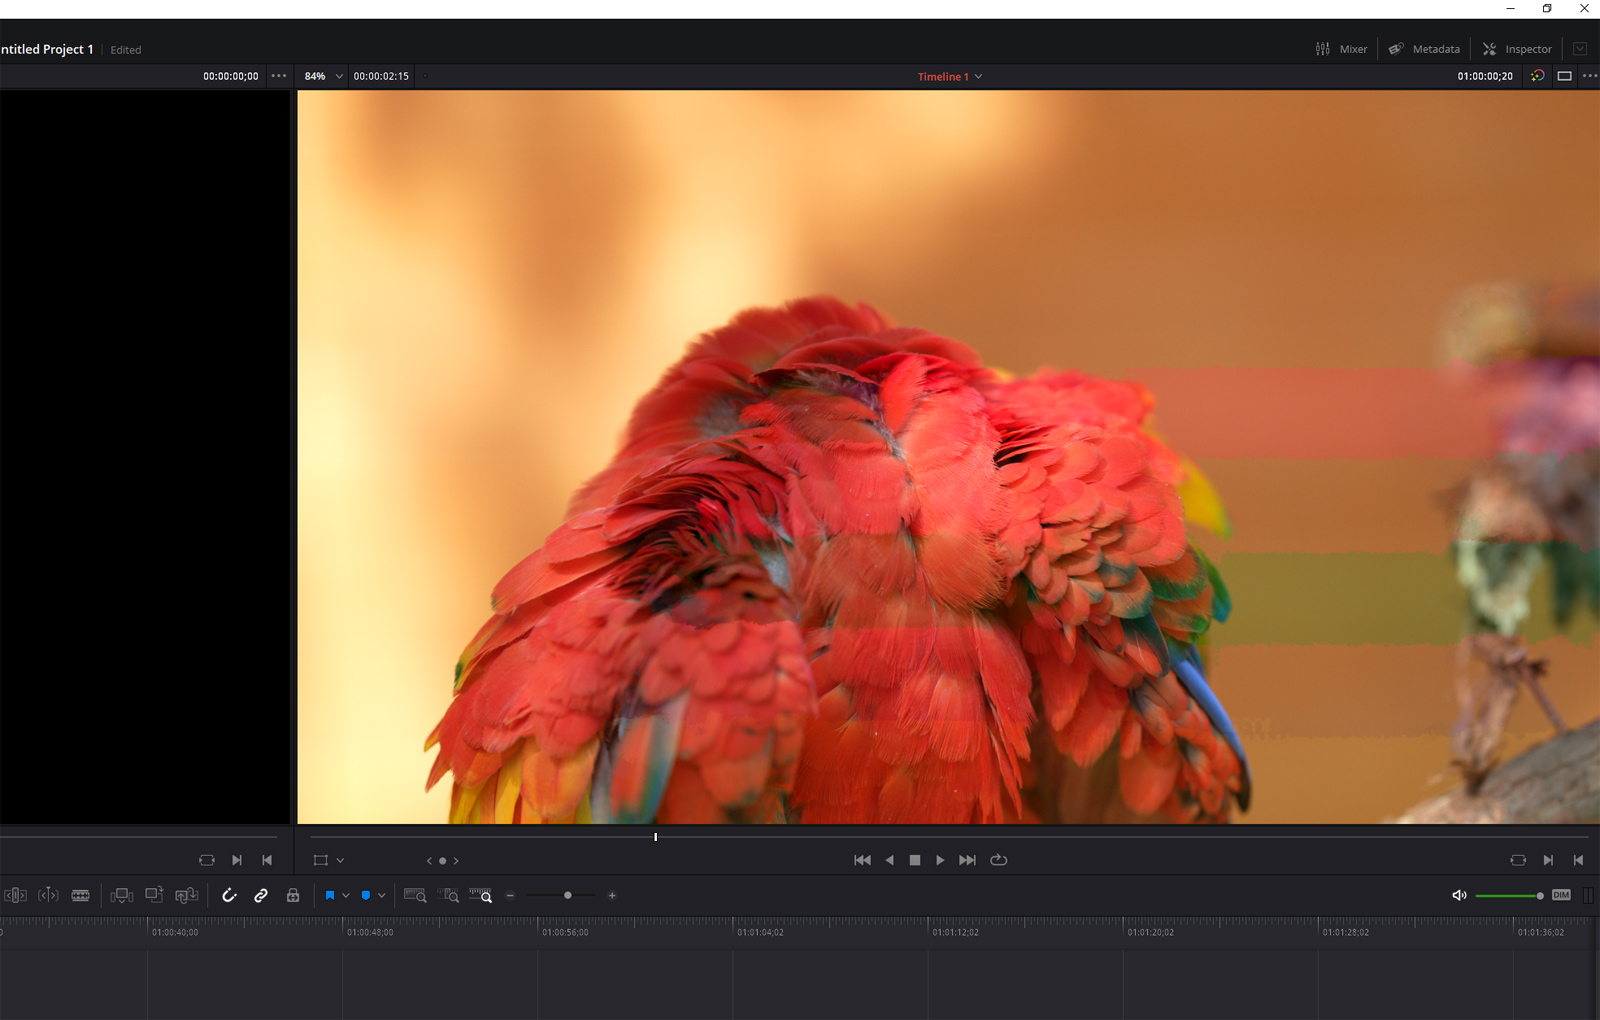Click match frame icon in source viewer
Viewport: 1600px width, 1020px height.
point(207,860)
